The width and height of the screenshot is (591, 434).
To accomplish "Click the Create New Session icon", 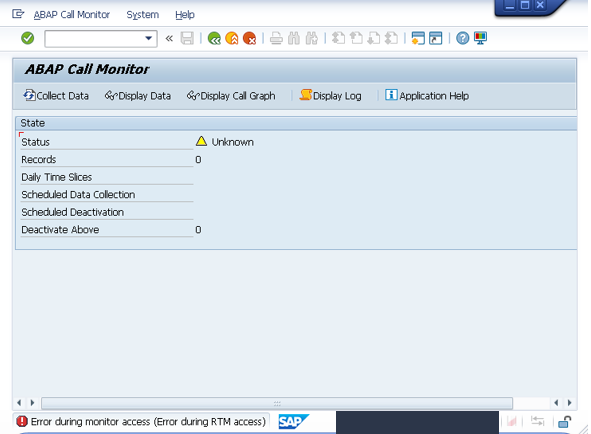I will click(x=418, y=38).
